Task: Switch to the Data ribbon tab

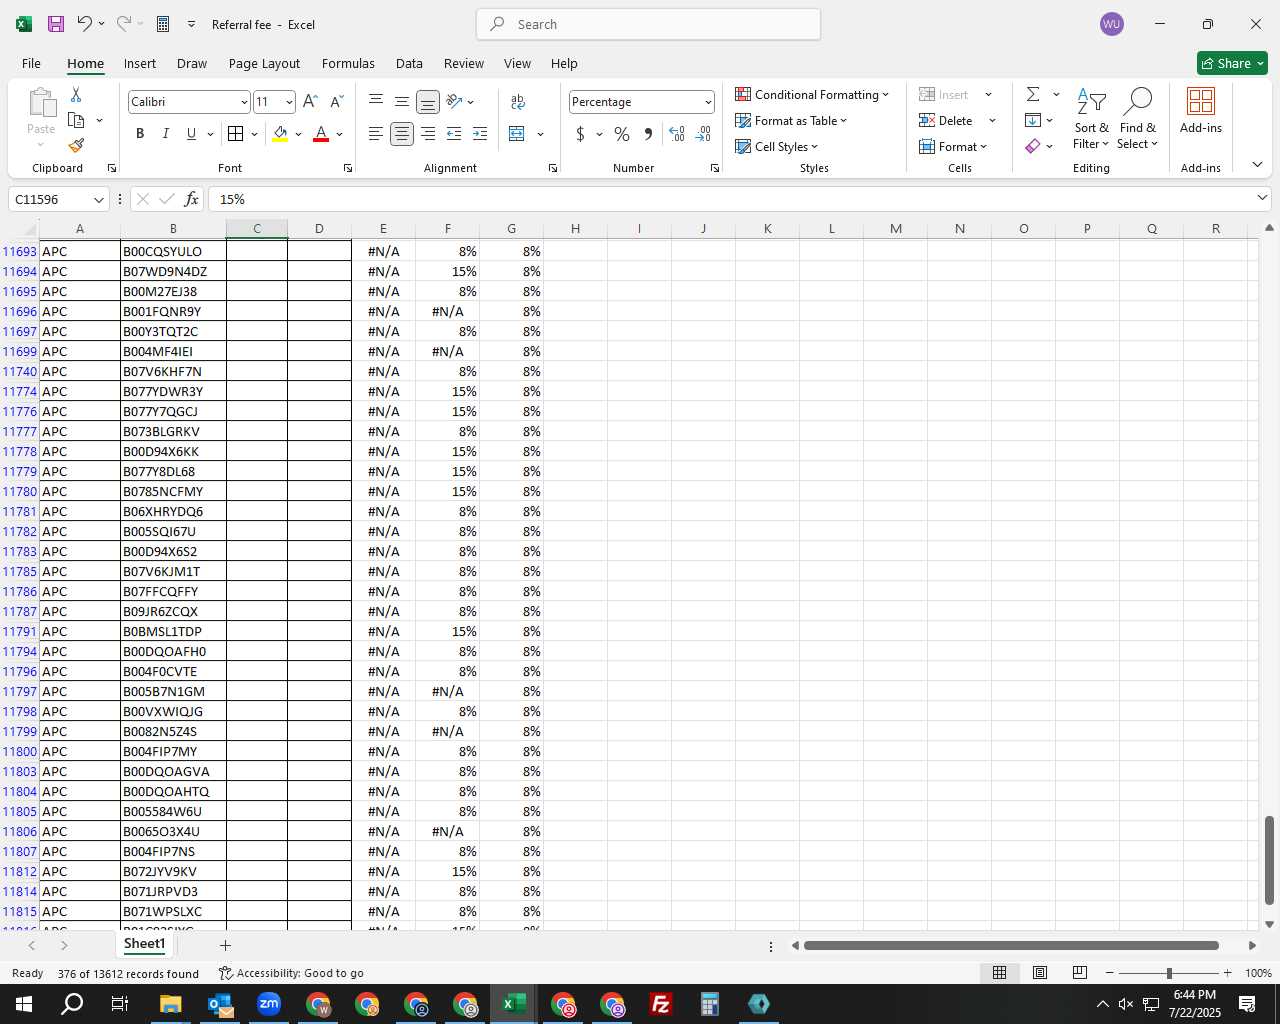Action: (409, 63)
